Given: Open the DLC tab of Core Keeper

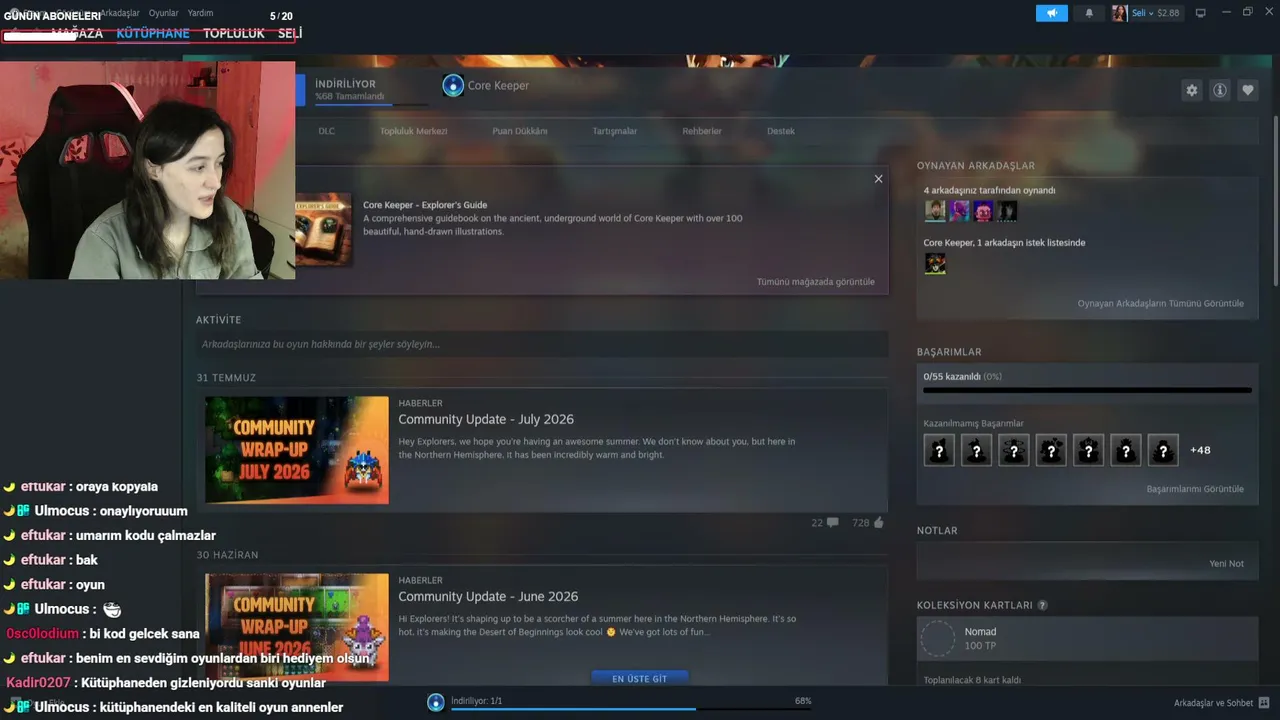Looking at the screenshot, I should [327, 131].
